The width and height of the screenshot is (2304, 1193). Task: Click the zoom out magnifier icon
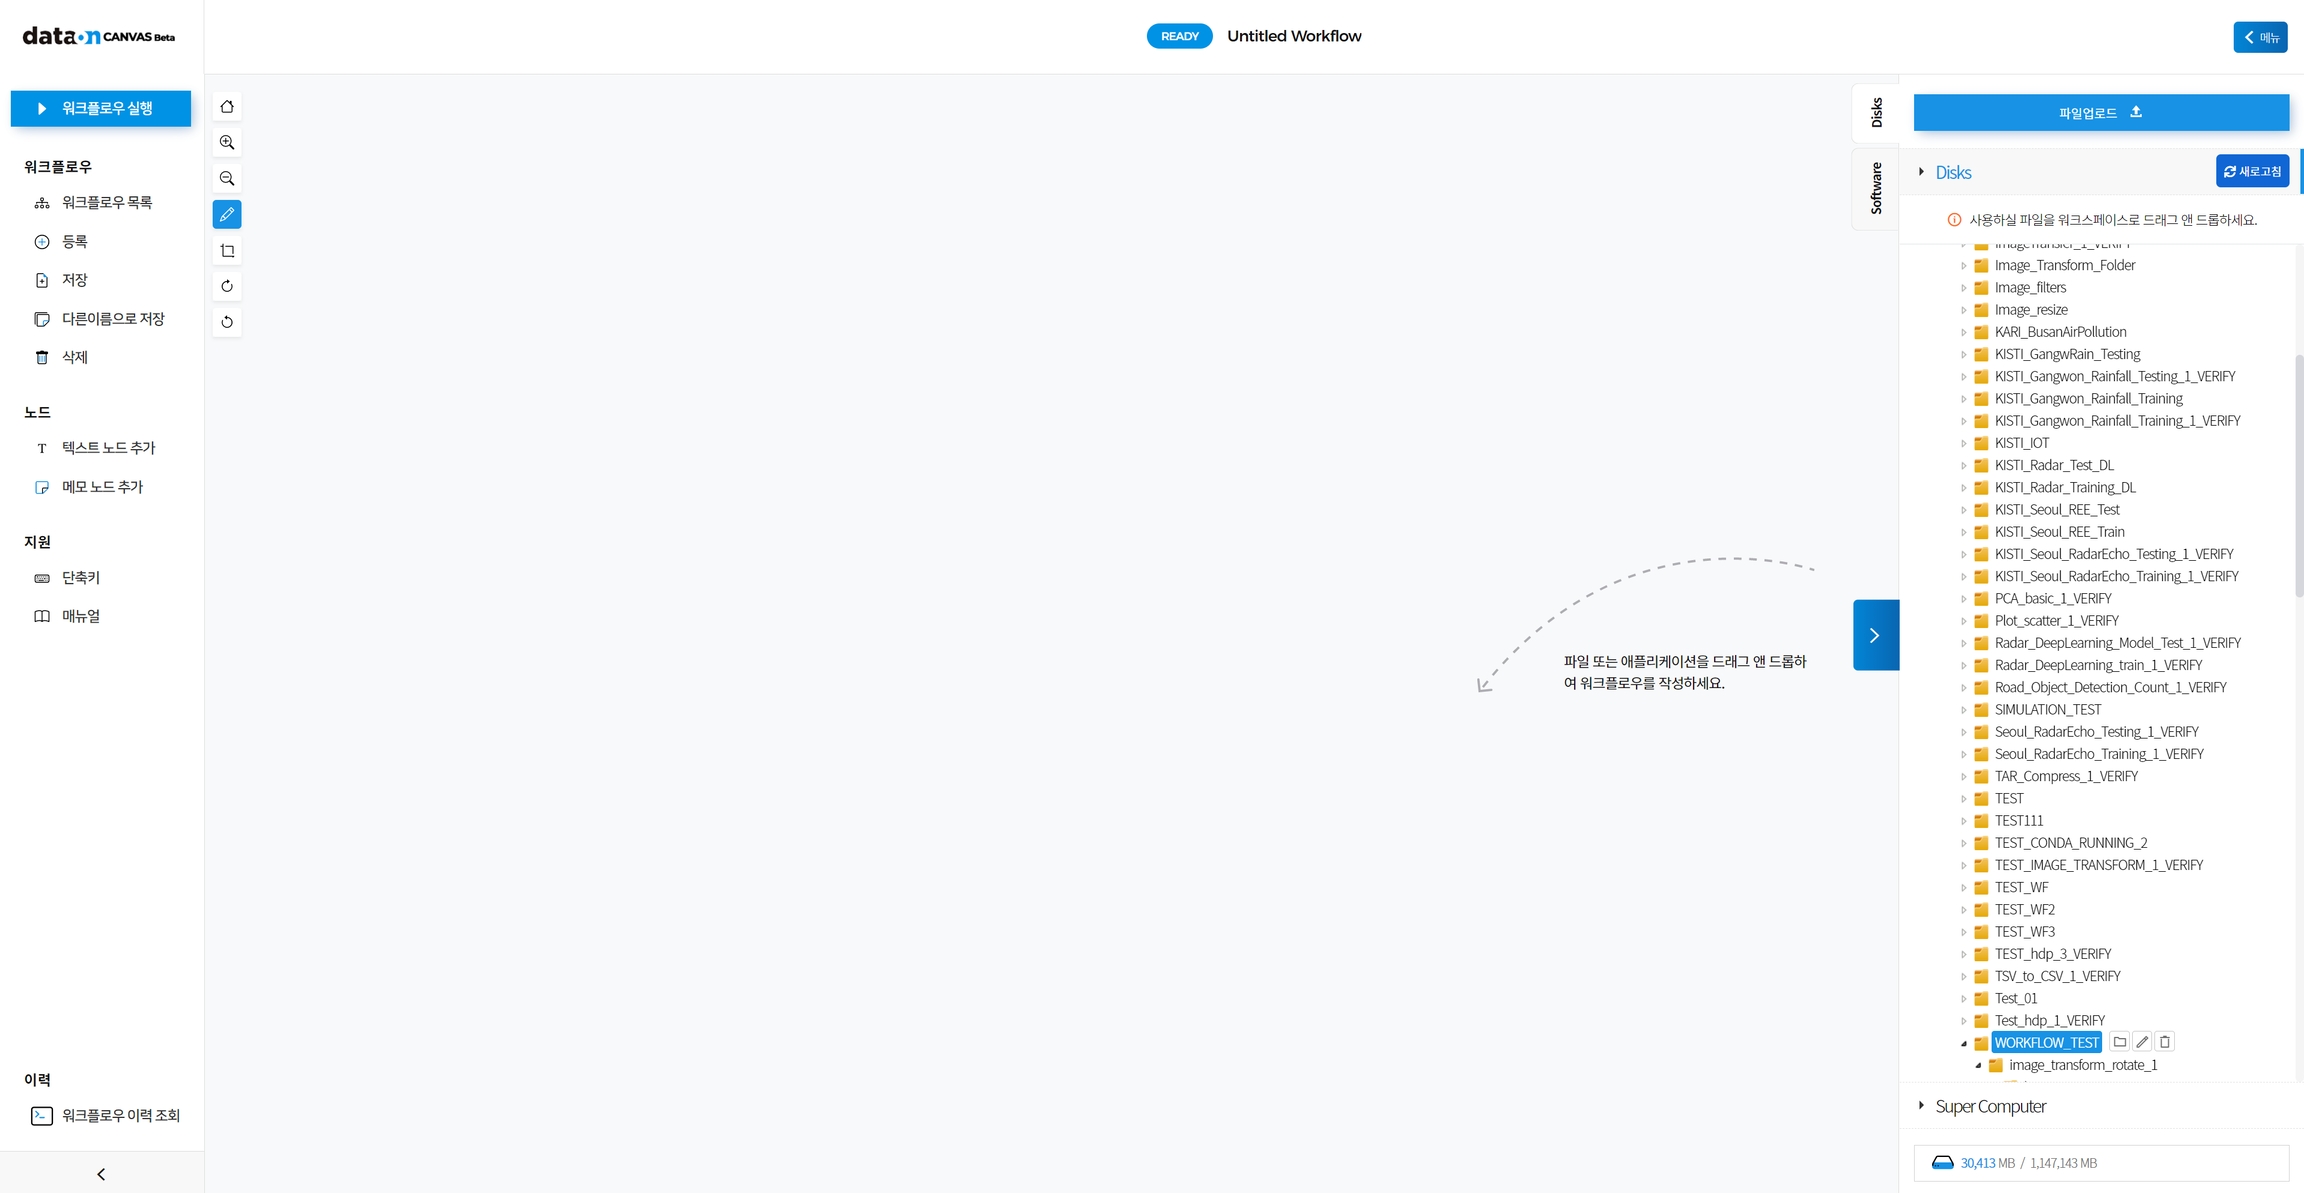tap(227, 179)
